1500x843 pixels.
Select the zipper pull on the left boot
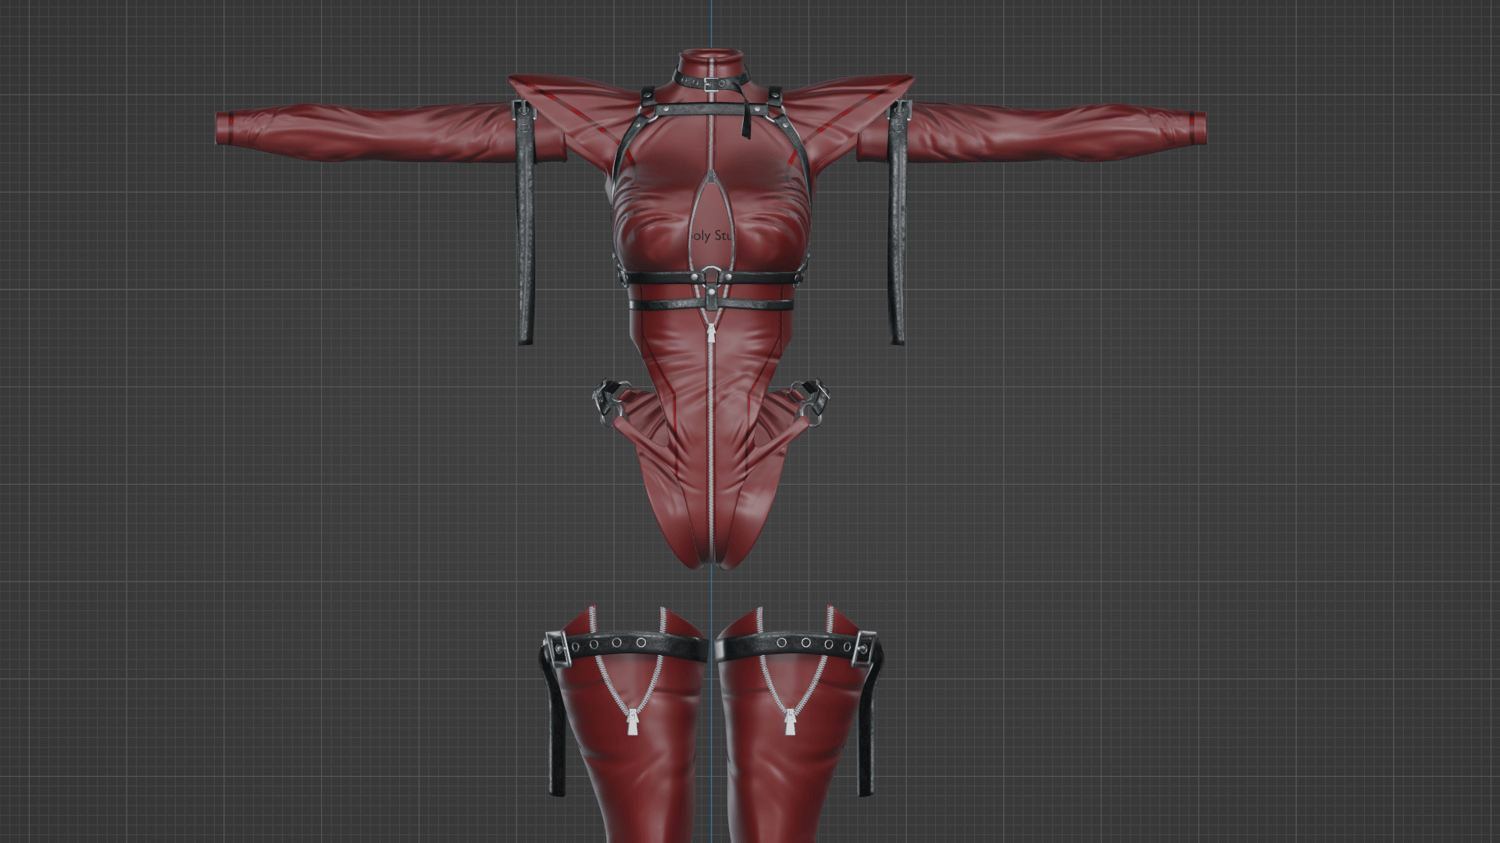tap(633, 722)
